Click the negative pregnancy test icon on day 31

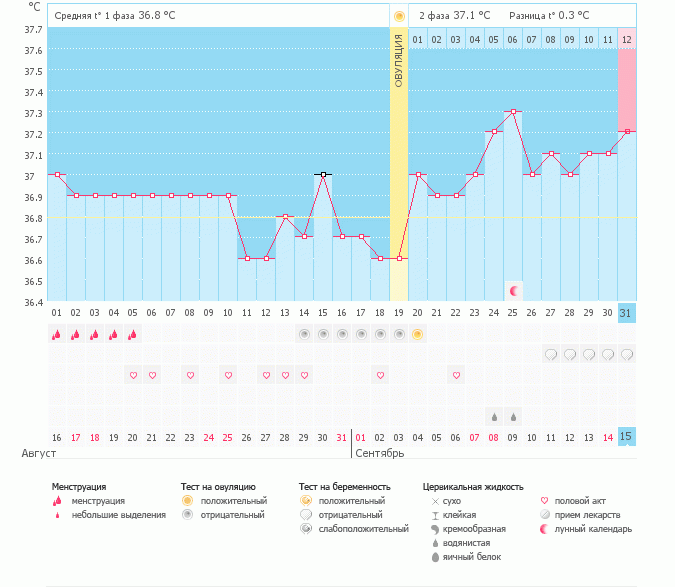click(x=627, y=354)
